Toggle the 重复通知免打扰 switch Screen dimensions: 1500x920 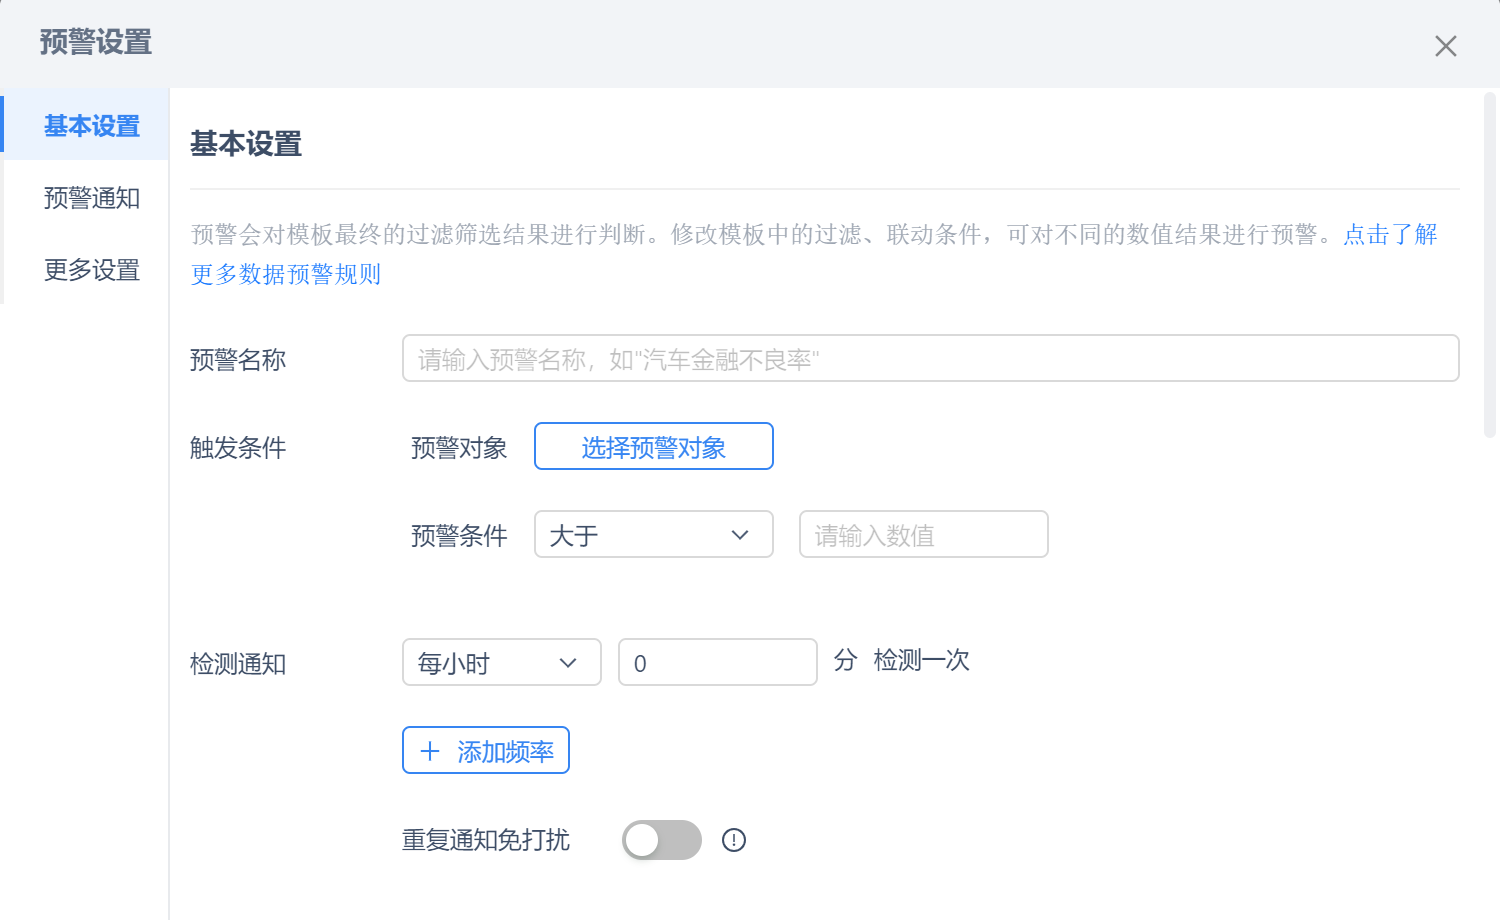pyautogui.click(x=661, y=840)
